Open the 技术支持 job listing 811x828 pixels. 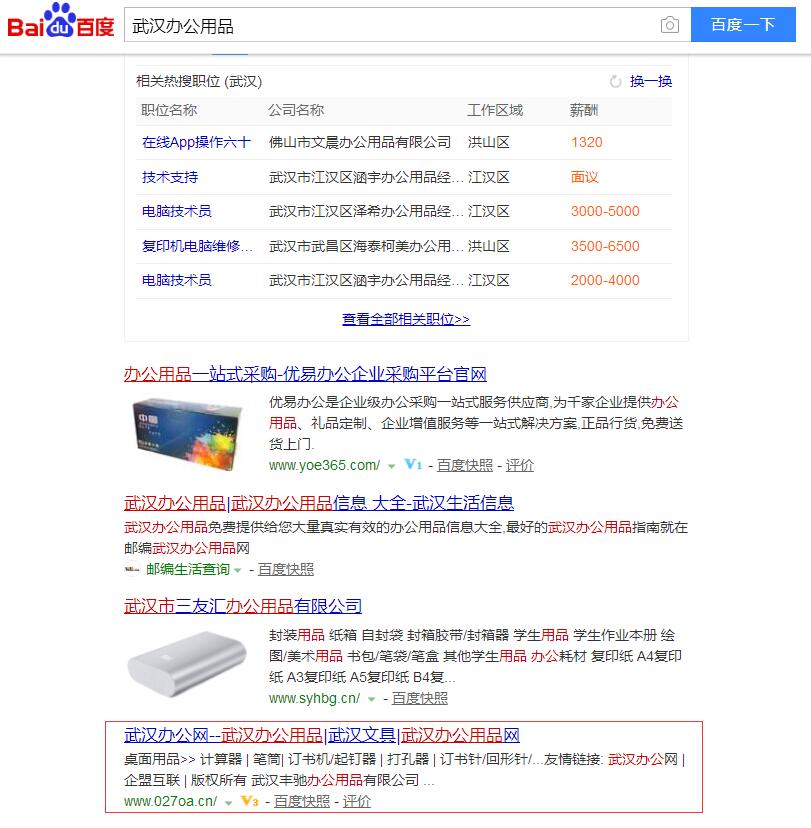click(169, 177)
